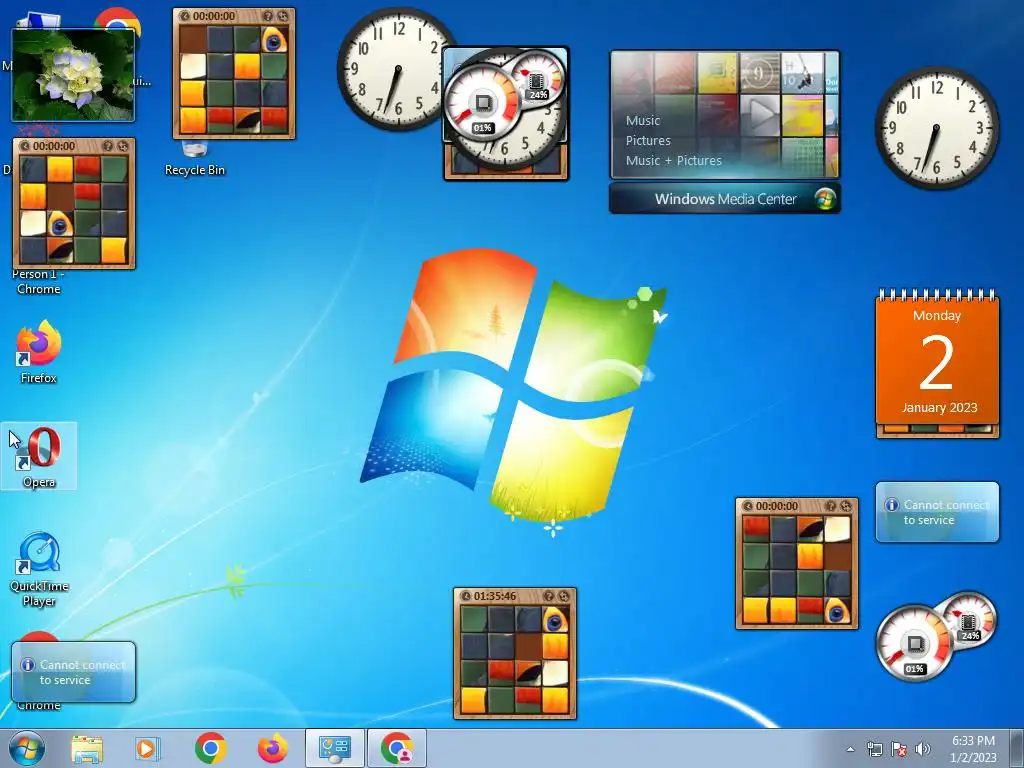Click the toucan eye tile in the puzzle above Recycle Bin
Image resolution: width=1024 pixels, height=768 pixels.
click(x=274, y=39)
